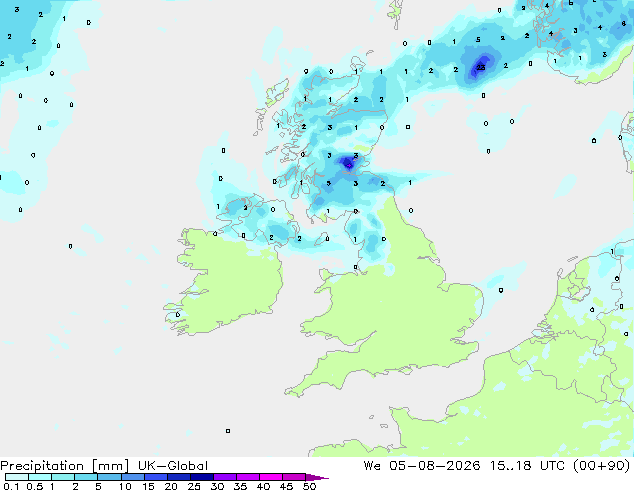The height and width of the screenshot is (490, 634).
Task: Click the legend value "50"
Action: [309, 486]
